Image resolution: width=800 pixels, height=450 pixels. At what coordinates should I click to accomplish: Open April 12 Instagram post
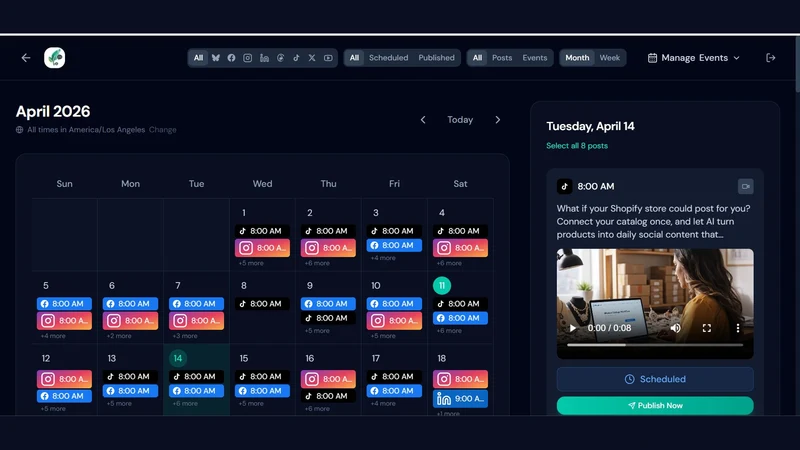(64, 379)
